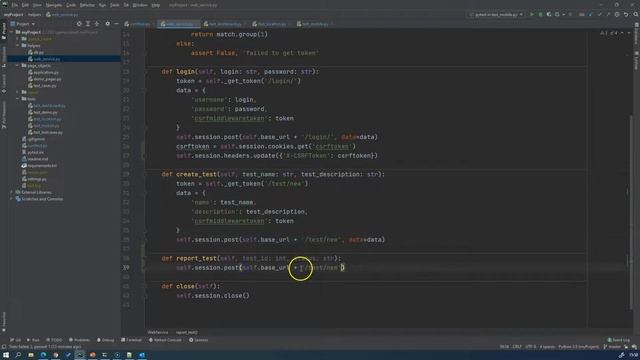Click the CRLF line separator status entry
The image size is (640, 360).
tap(517, 347)
